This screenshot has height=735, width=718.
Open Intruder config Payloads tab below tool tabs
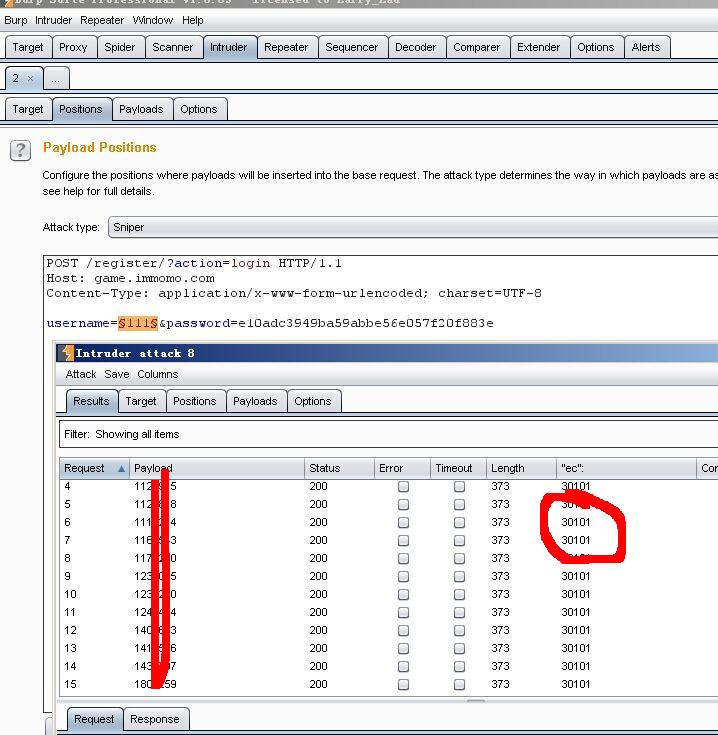pos(142,109)
